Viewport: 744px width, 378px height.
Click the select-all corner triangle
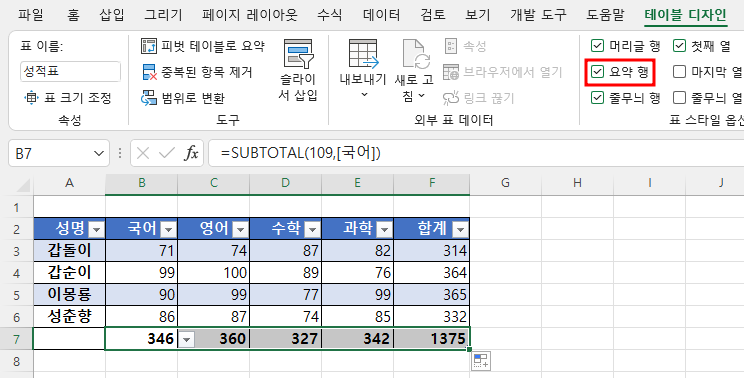[23, 184]
